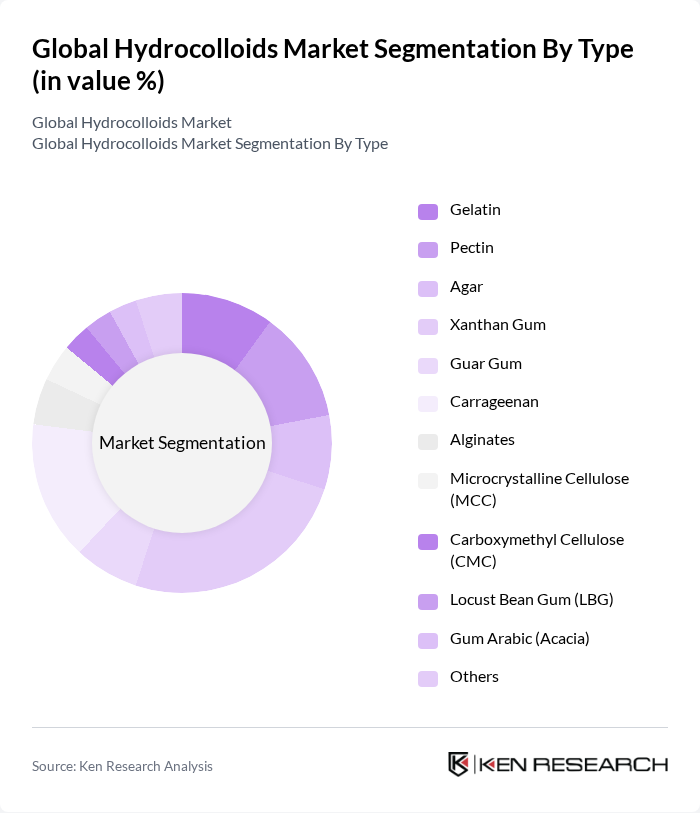Toggle the Carboxymethyl Cellulose (CMC) legend label

538,550
